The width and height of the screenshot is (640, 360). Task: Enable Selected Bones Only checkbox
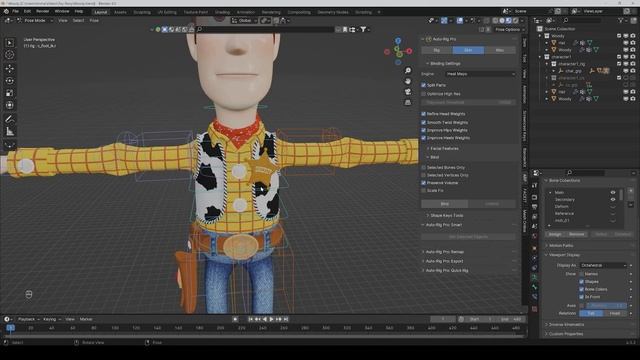click(424, 167)
